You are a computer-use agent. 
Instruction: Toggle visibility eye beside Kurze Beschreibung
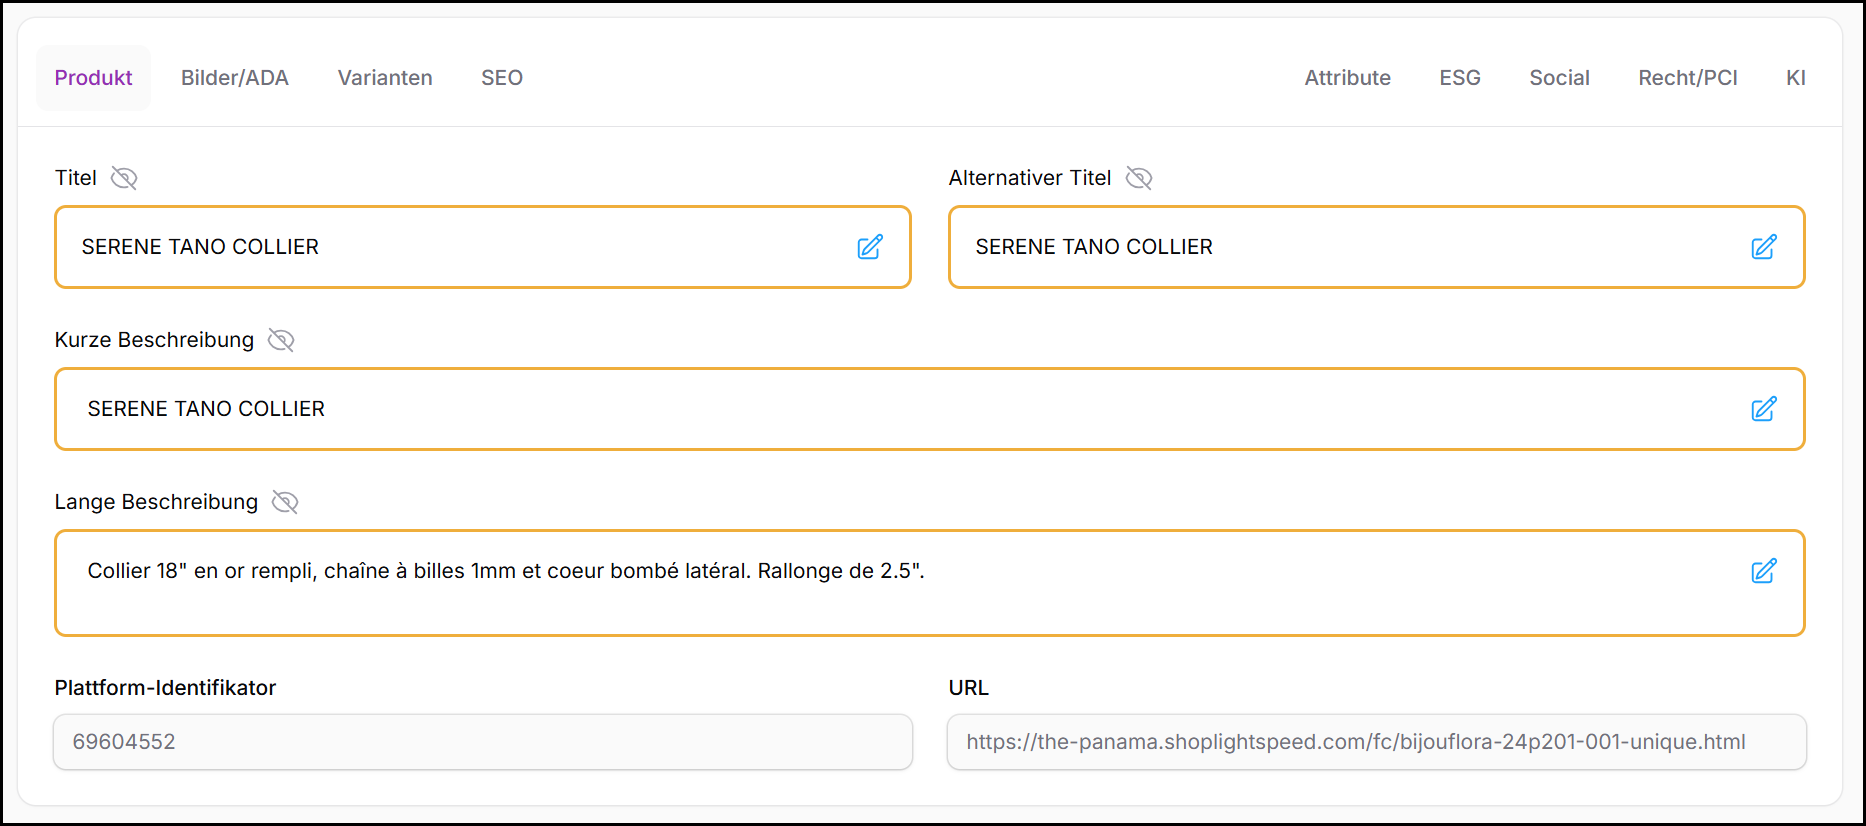tap(281, 340)
